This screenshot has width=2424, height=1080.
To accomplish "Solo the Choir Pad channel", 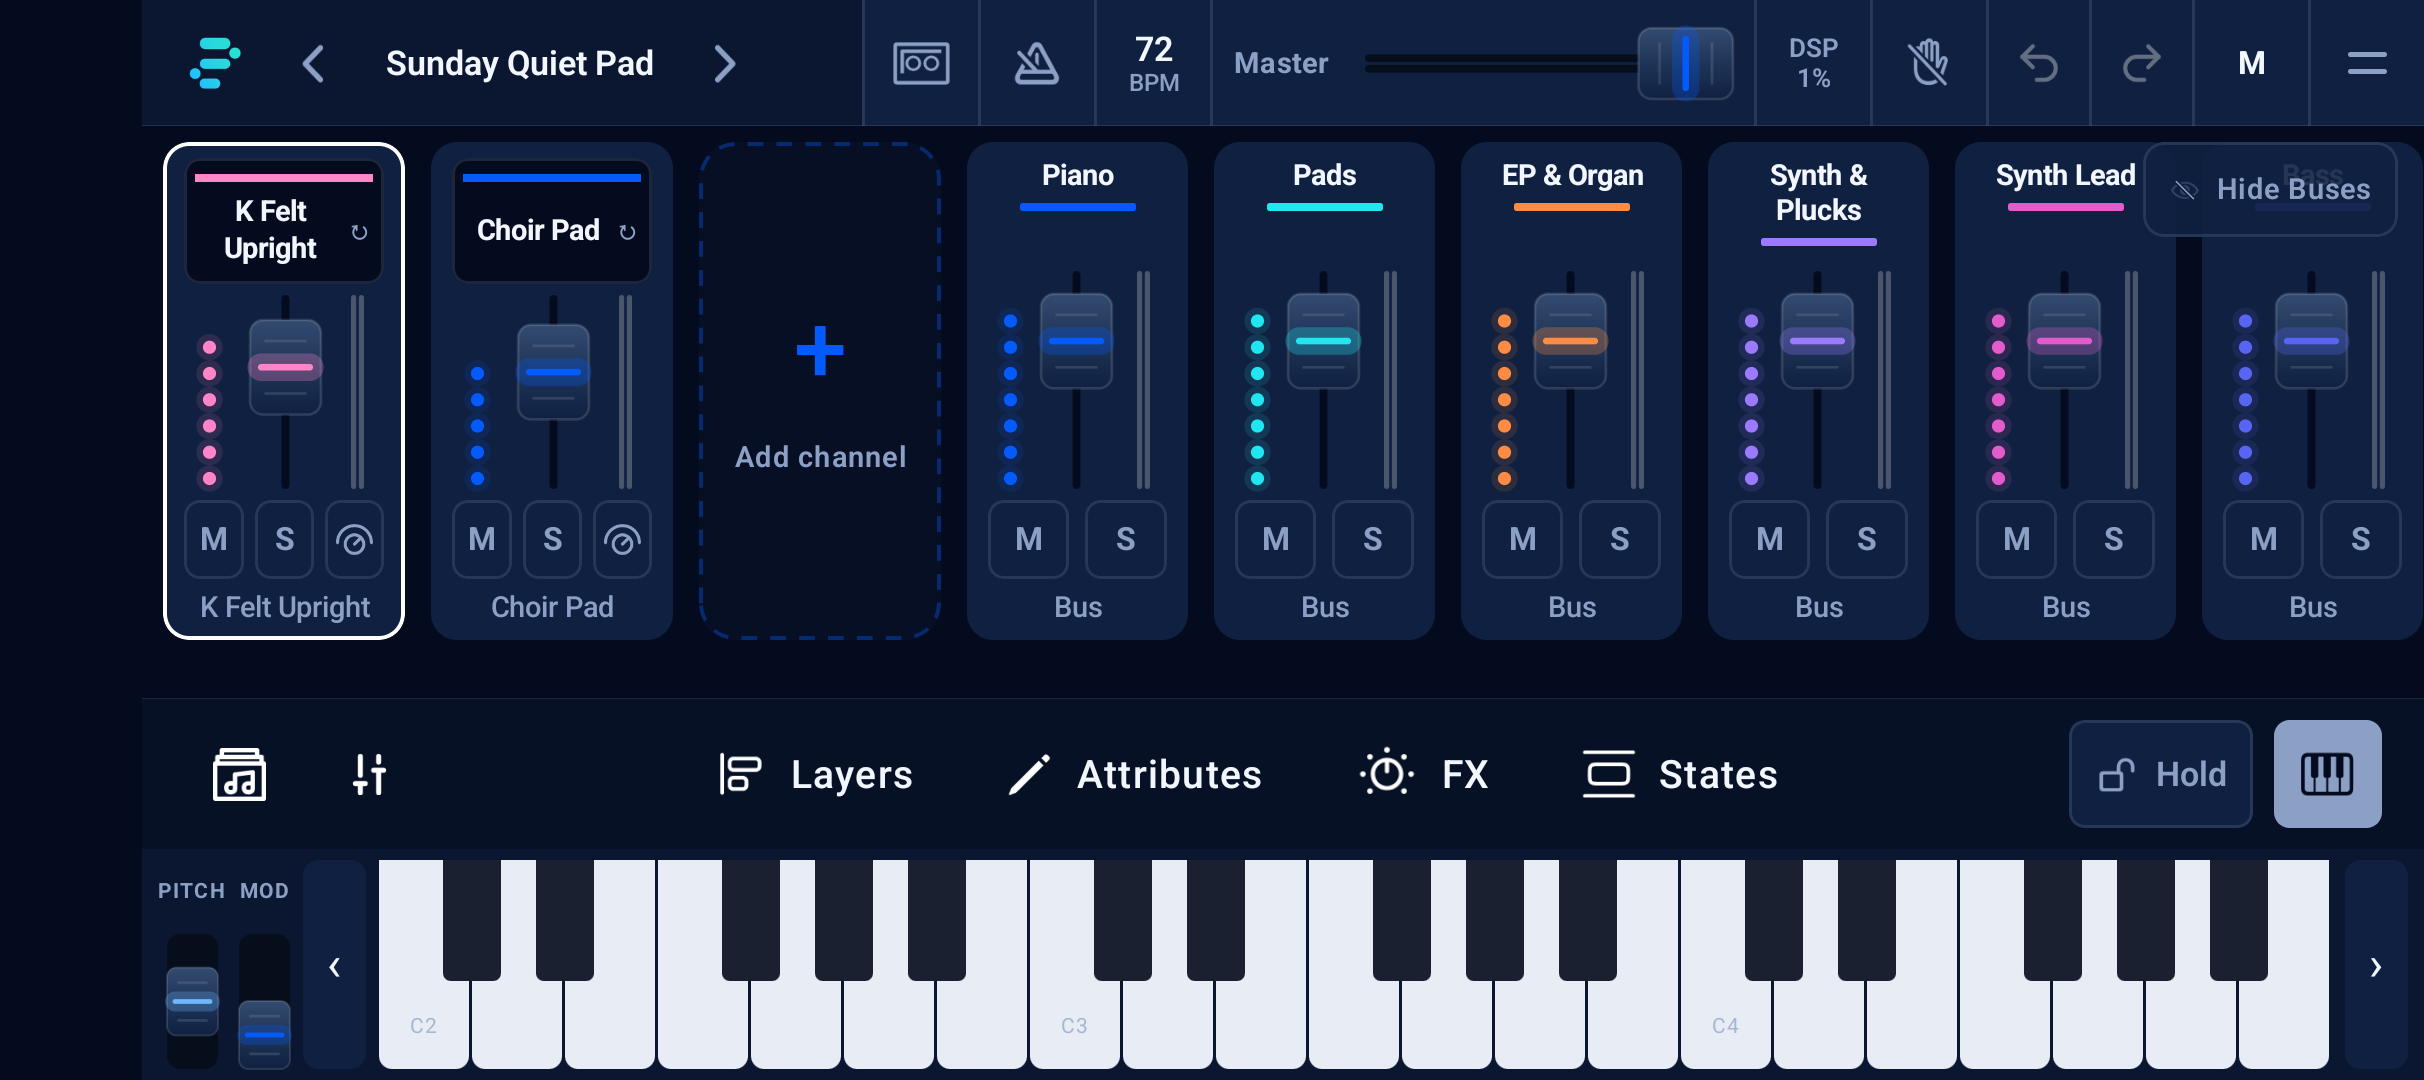I will [x=552, y=540].
